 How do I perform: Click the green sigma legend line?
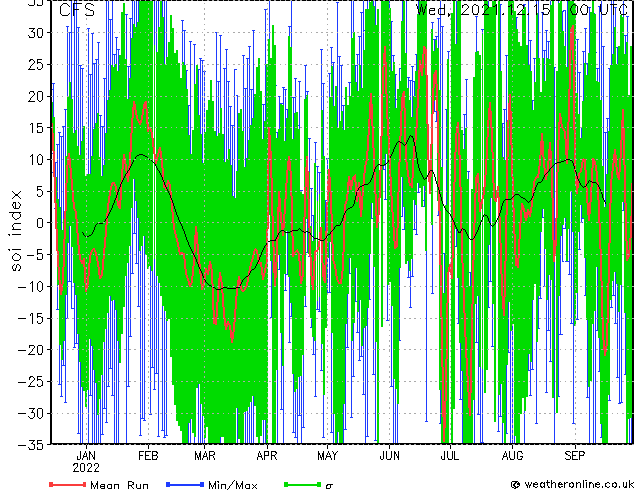pos(303,484)
